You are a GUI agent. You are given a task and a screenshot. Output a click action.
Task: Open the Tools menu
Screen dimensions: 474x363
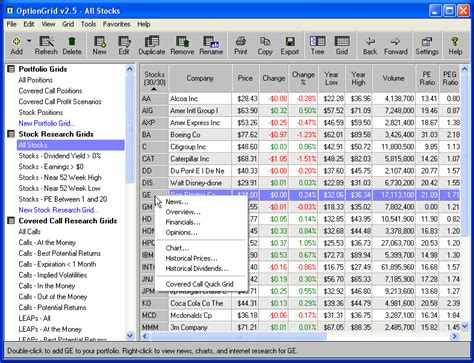pyautogui.click(x=88, y=24)
